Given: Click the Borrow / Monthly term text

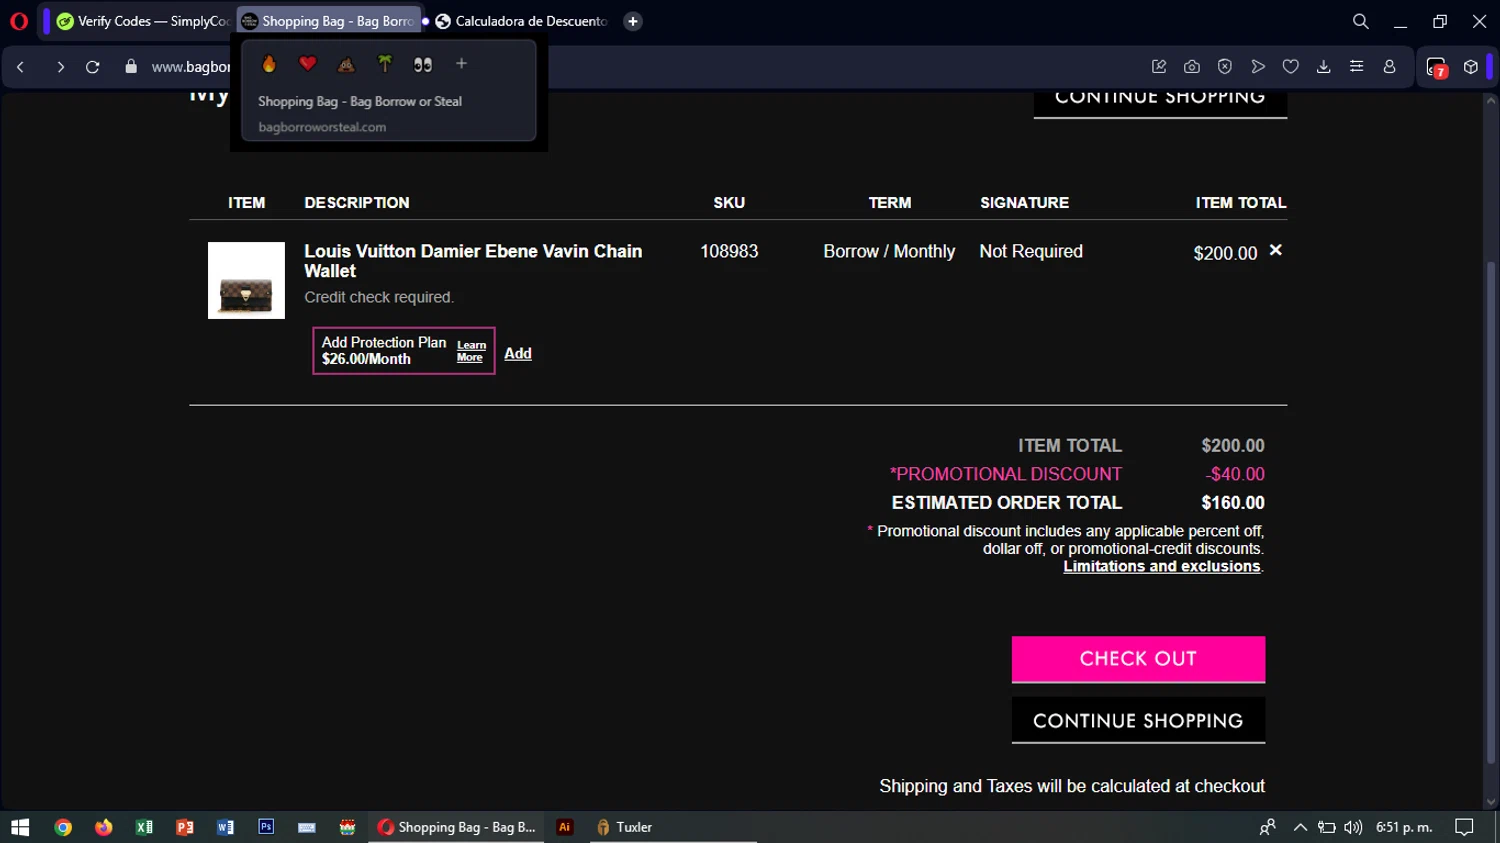Looking at the screenshot, I should 889,251.
